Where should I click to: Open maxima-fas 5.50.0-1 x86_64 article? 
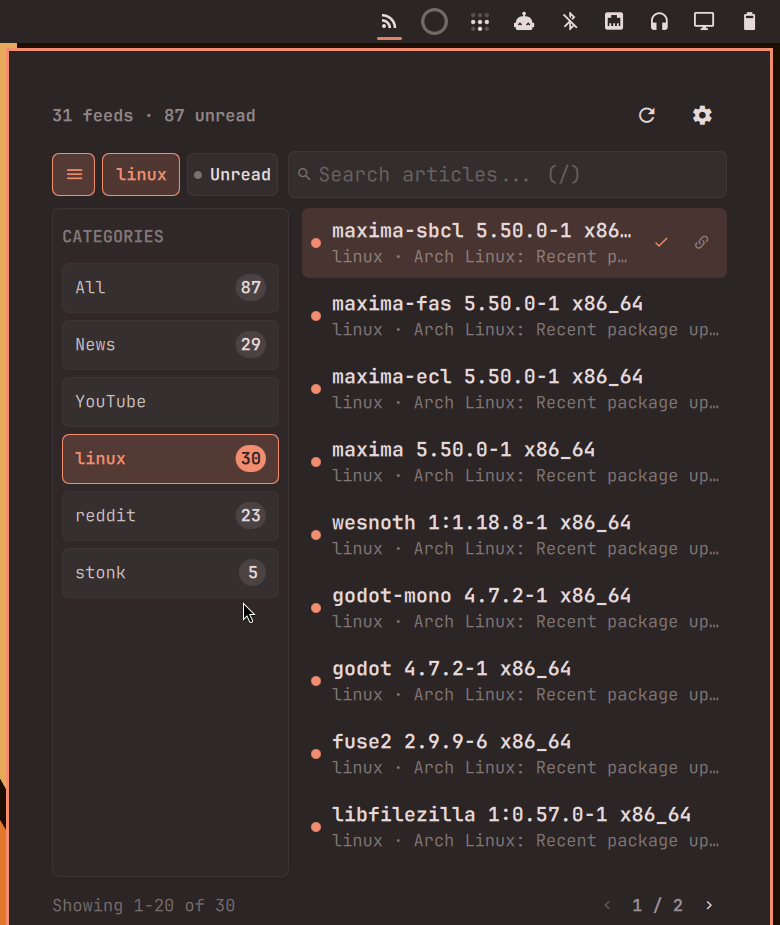(x=514, y=316)
